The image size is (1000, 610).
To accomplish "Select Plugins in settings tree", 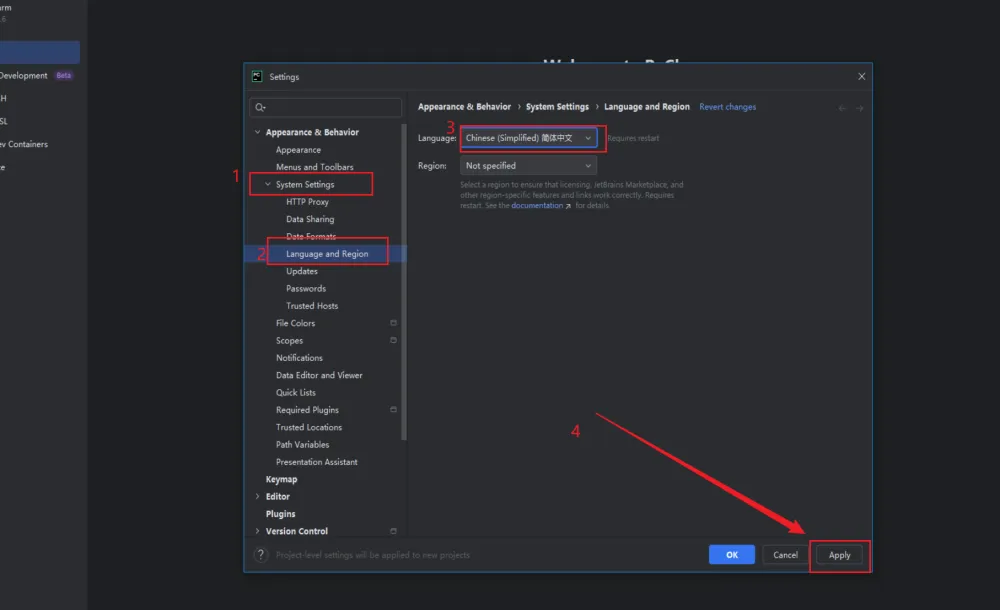I will point(281,514).
